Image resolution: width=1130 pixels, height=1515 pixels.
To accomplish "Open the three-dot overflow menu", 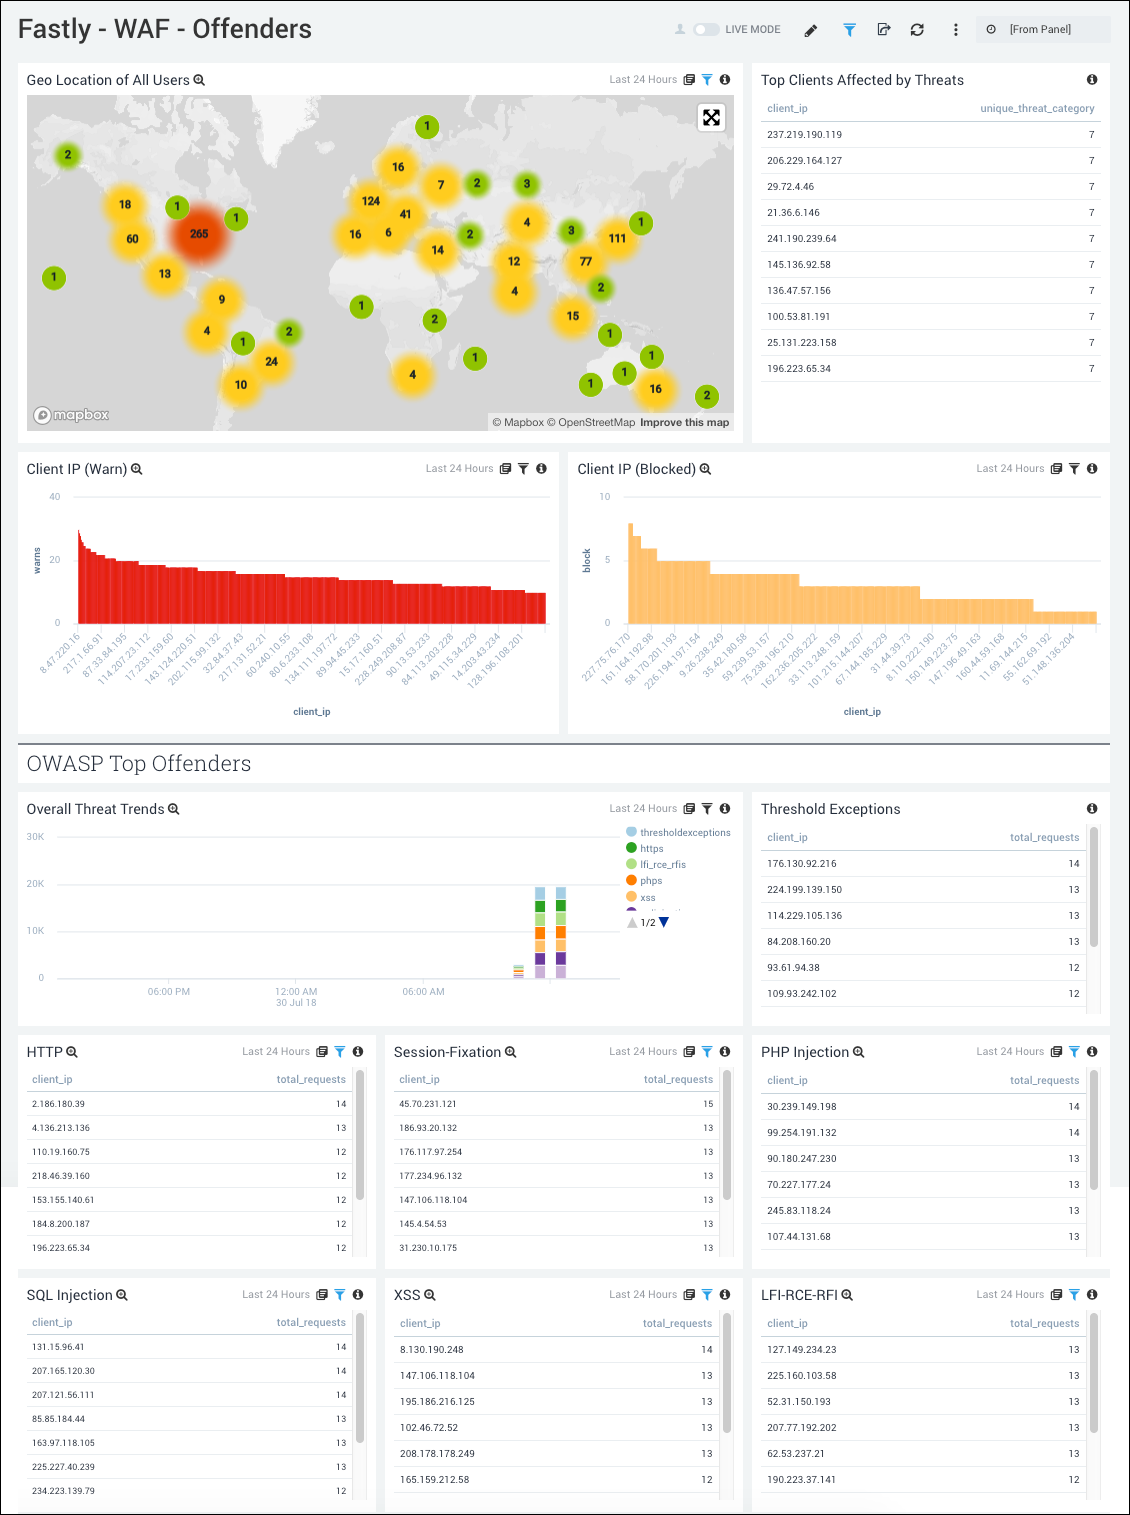I will pyautogui.click(x=956, y=30).
